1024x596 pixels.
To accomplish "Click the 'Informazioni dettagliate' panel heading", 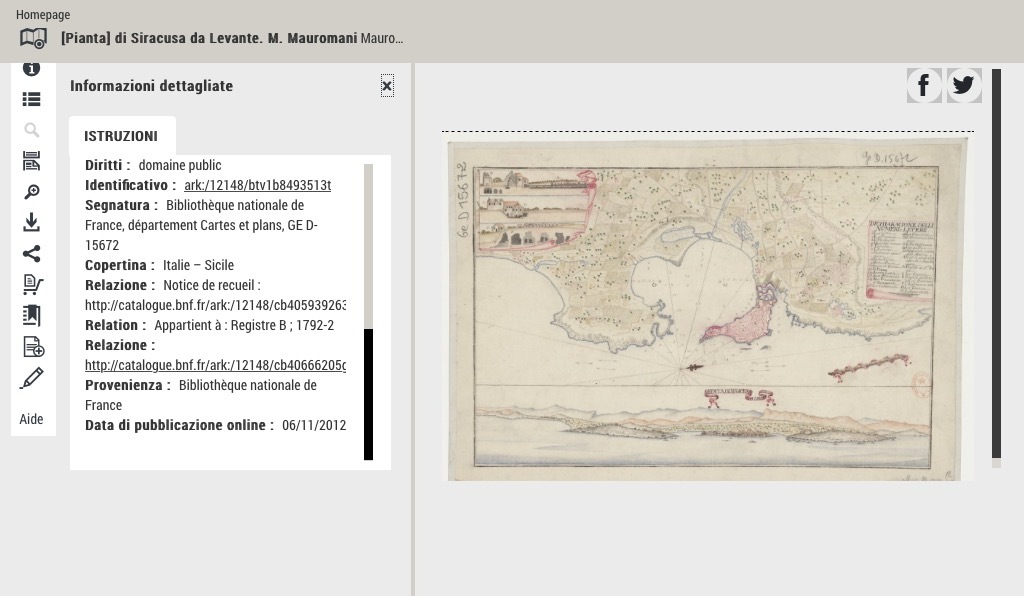I will tap(152, 86).
